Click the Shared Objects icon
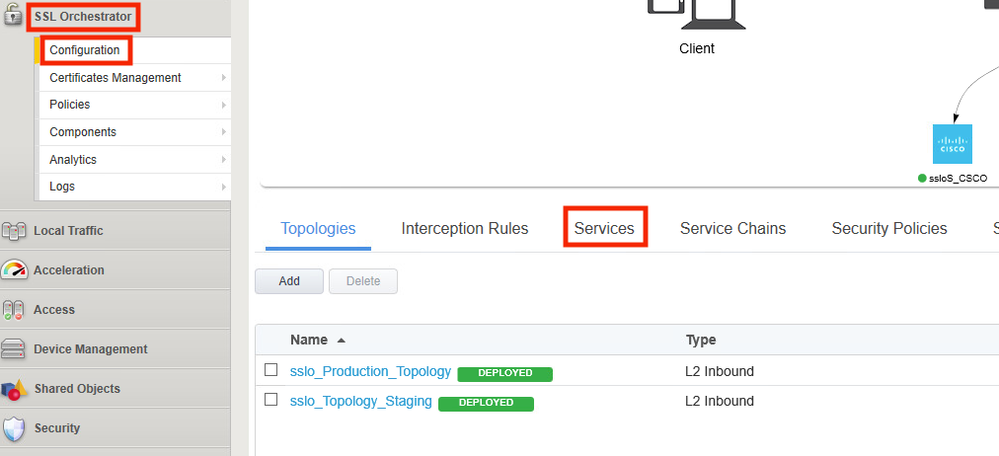Screen dimensions: 999x456 [x=14, y=389]
